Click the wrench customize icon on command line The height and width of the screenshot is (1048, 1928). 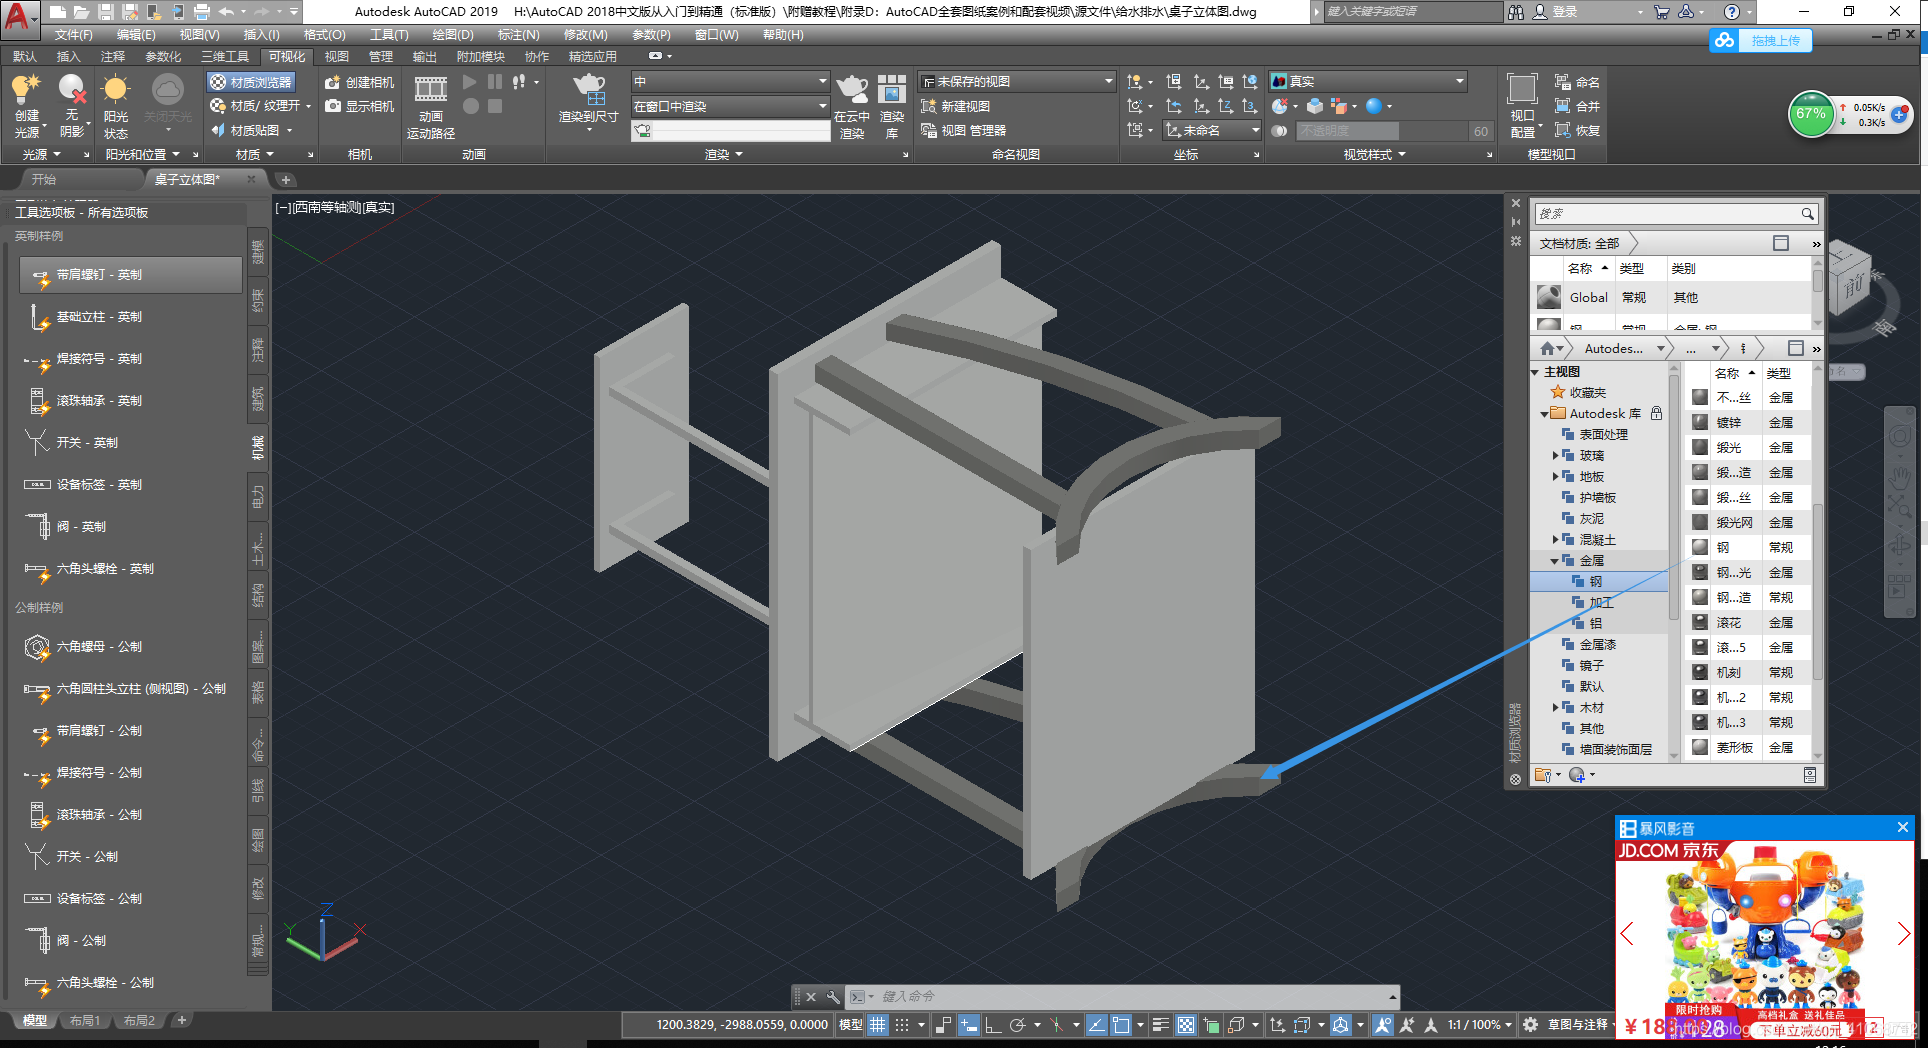pyautogui.click(x=833, y=997)
